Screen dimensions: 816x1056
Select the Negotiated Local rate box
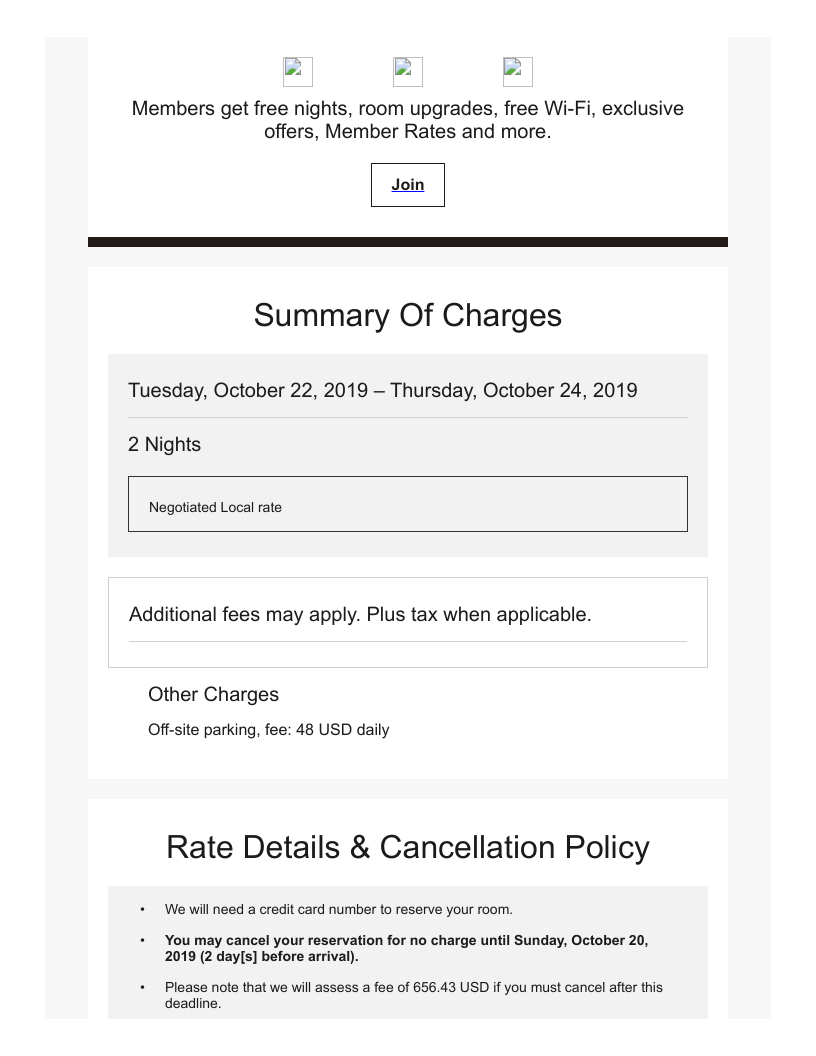407,504
